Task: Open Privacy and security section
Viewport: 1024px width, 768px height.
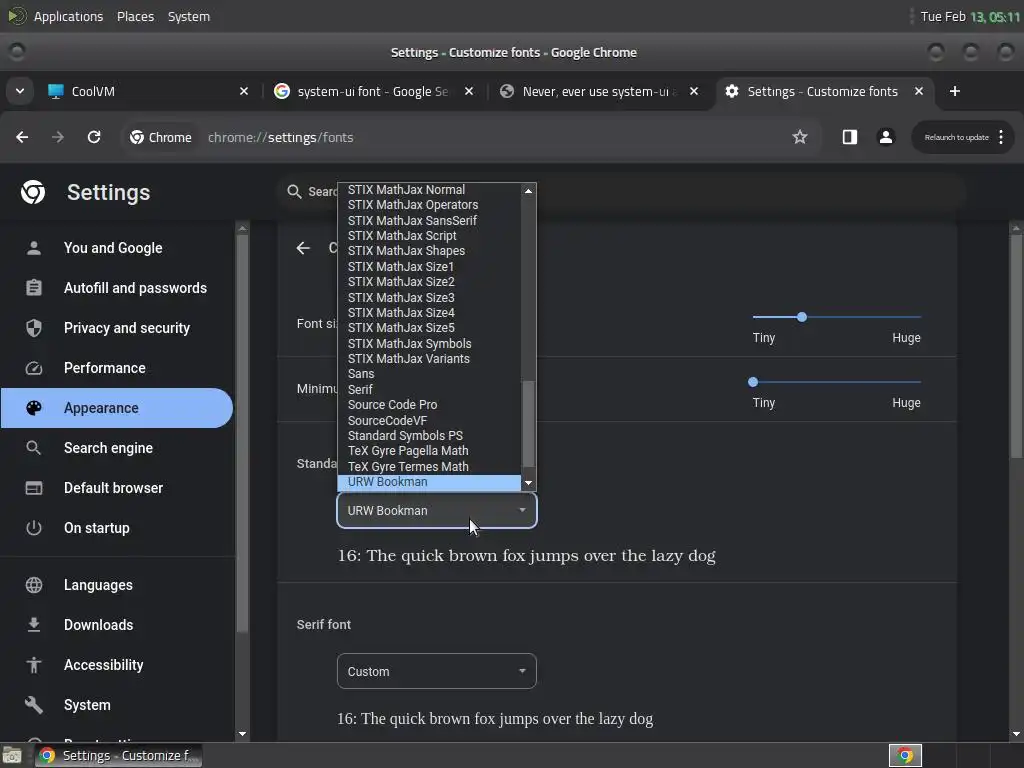Action: coord(118,328)
